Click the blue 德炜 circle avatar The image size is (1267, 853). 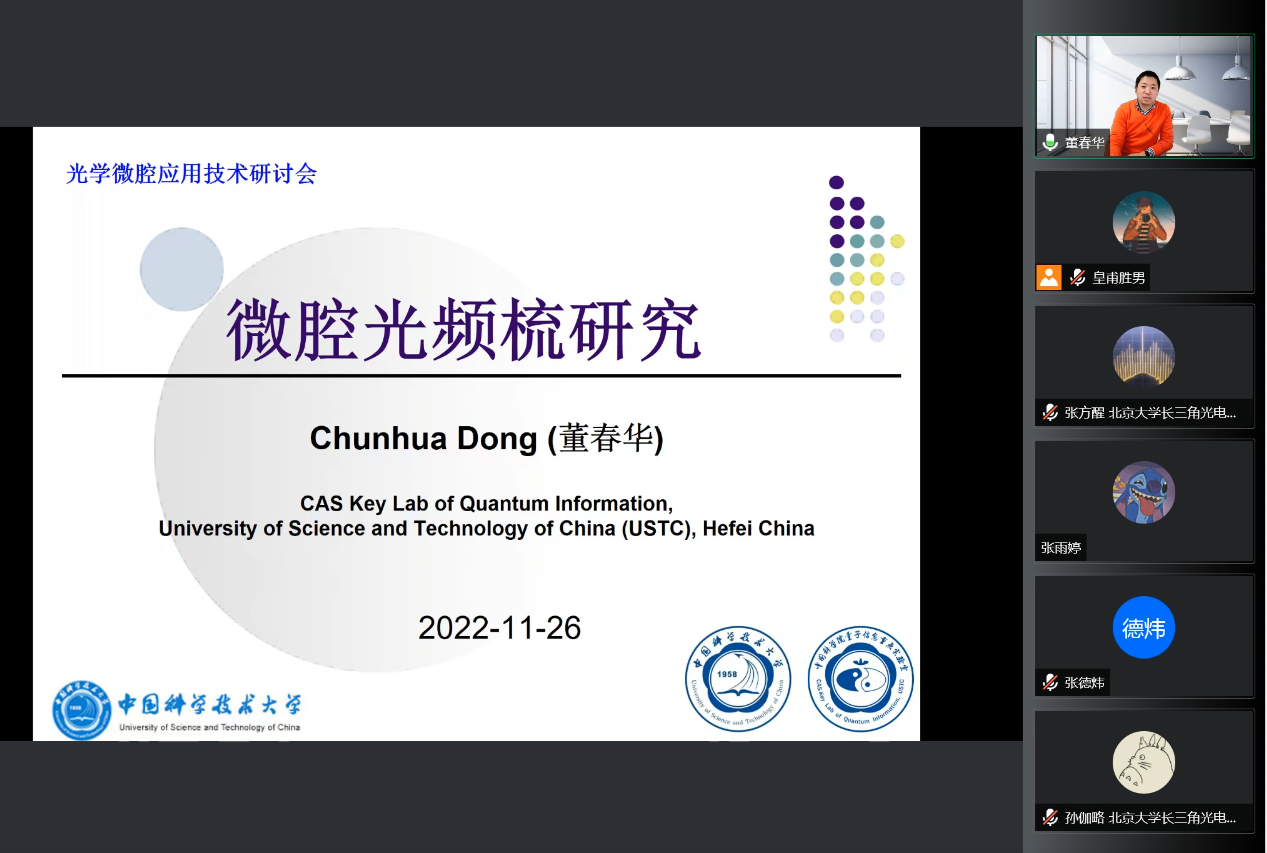tap(1143, 628)
